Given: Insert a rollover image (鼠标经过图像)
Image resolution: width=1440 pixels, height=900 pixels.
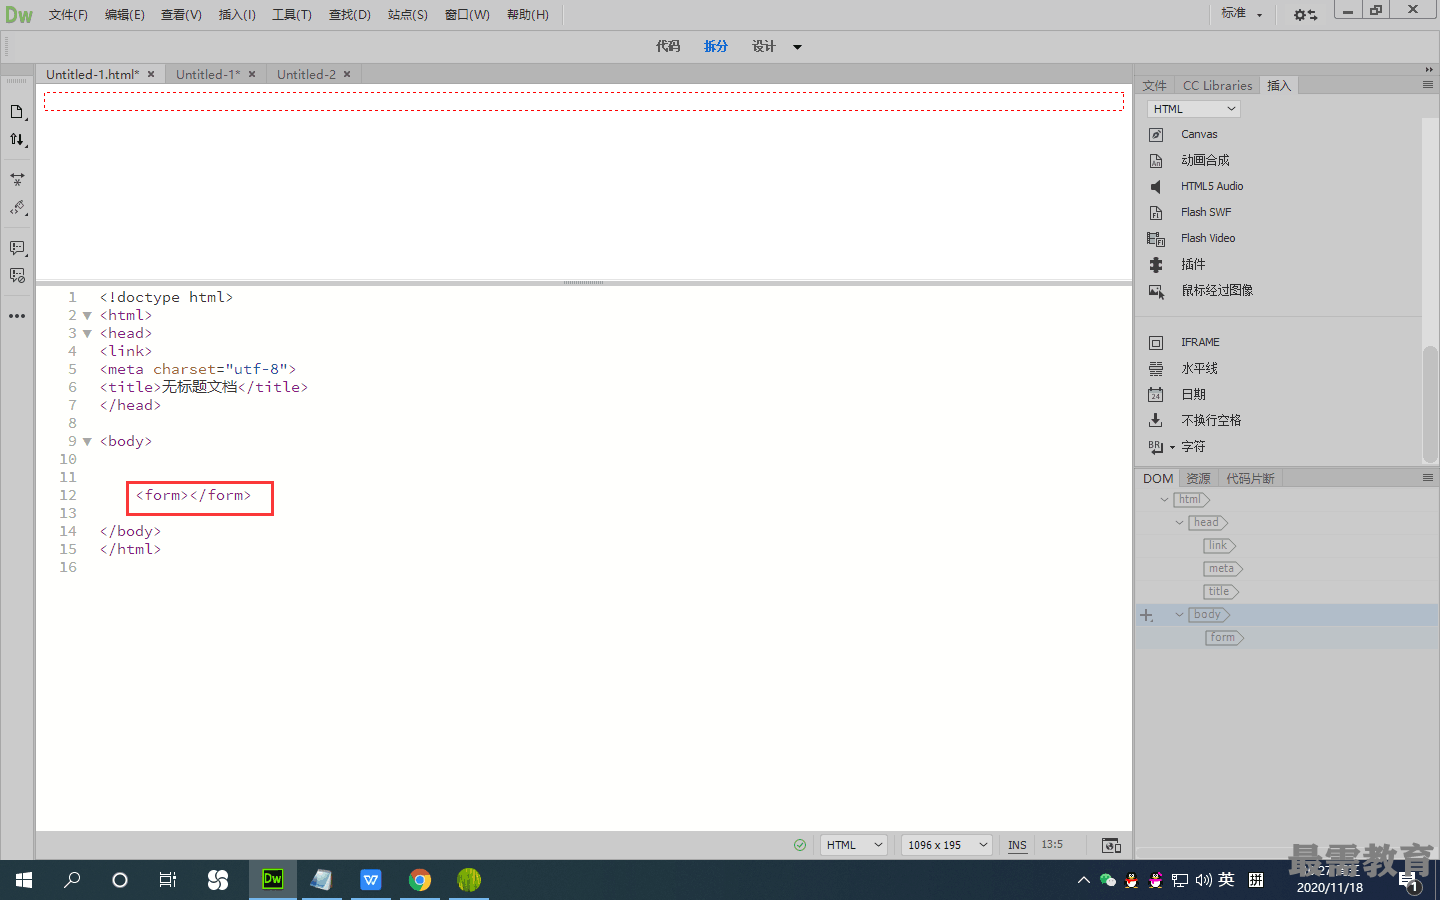Looking at the screenshot, I should [x=1217, y=290].
